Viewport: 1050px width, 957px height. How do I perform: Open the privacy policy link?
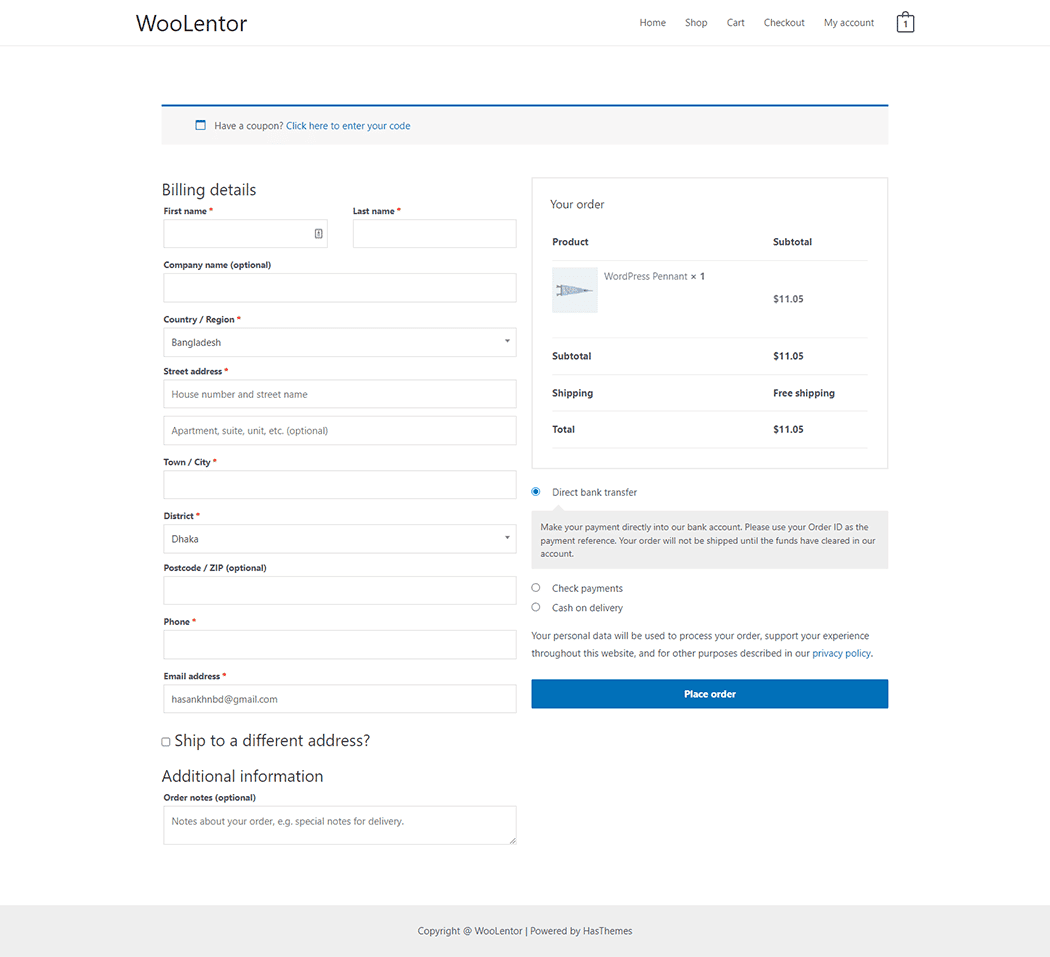(841, 652)
